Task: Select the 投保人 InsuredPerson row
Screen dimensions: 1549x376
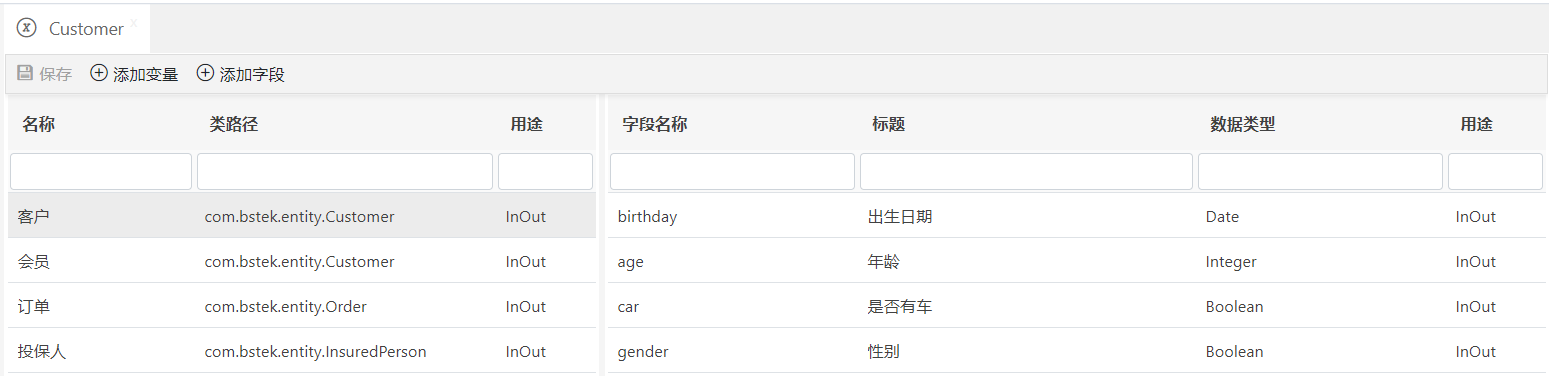Action: point(302,351)
